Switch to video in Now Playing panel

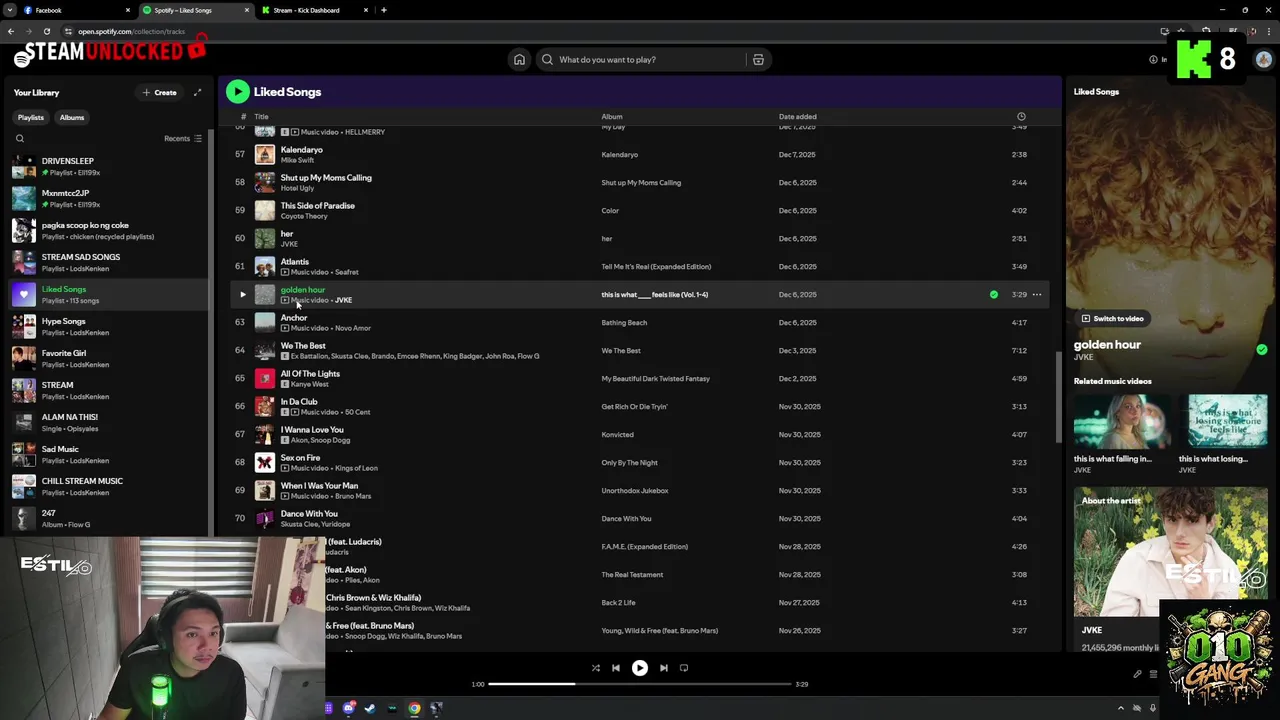click(1113, 319)
